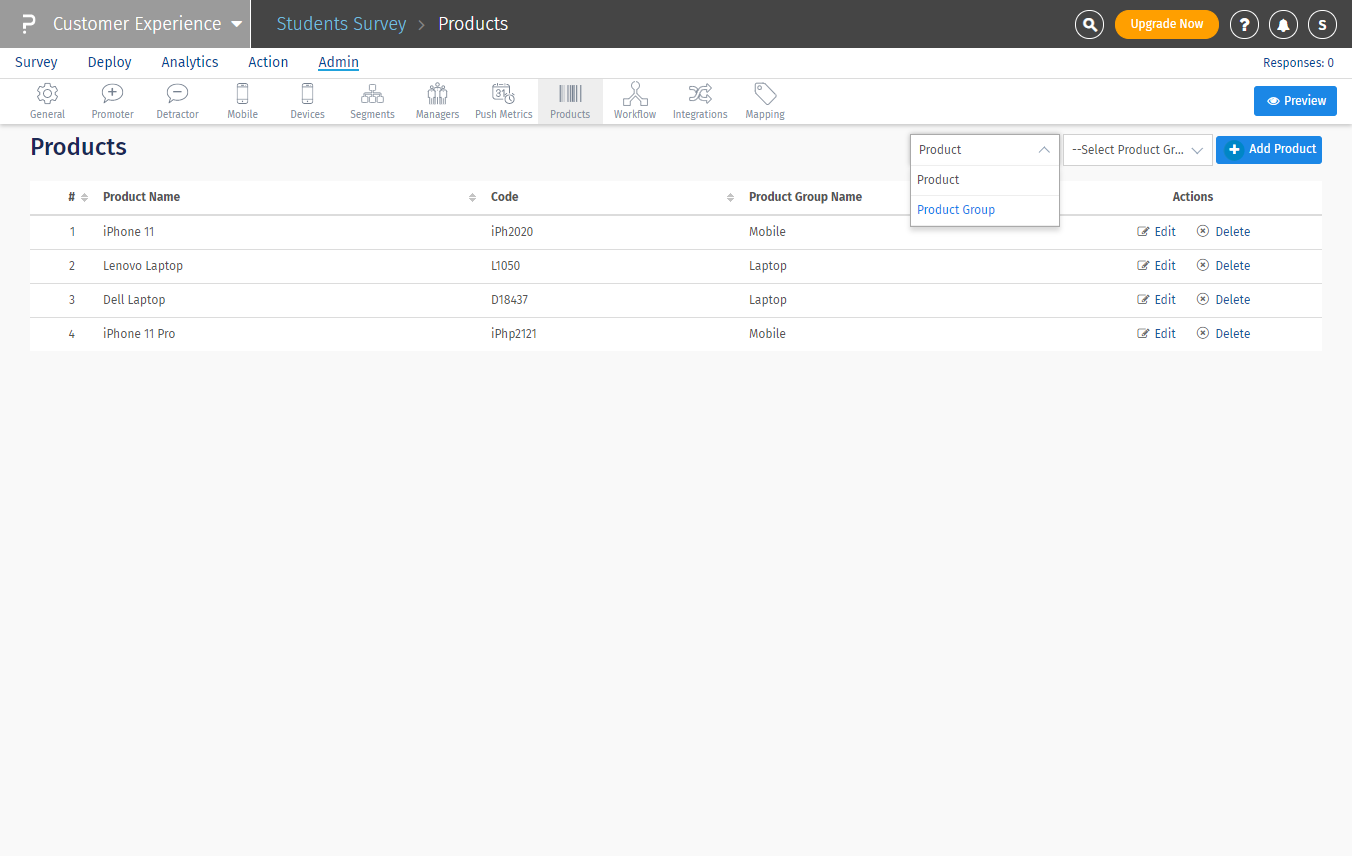Expand the Select Product Group dropdown
The width and height of the screenshot is (1352, 856).
coord(1137,150)
